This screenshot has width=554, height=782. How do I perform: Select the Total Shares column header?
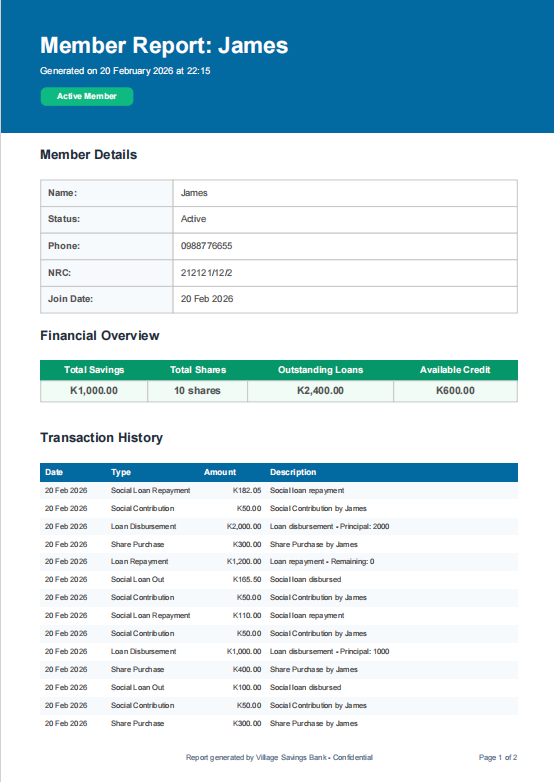pos(198,370)
